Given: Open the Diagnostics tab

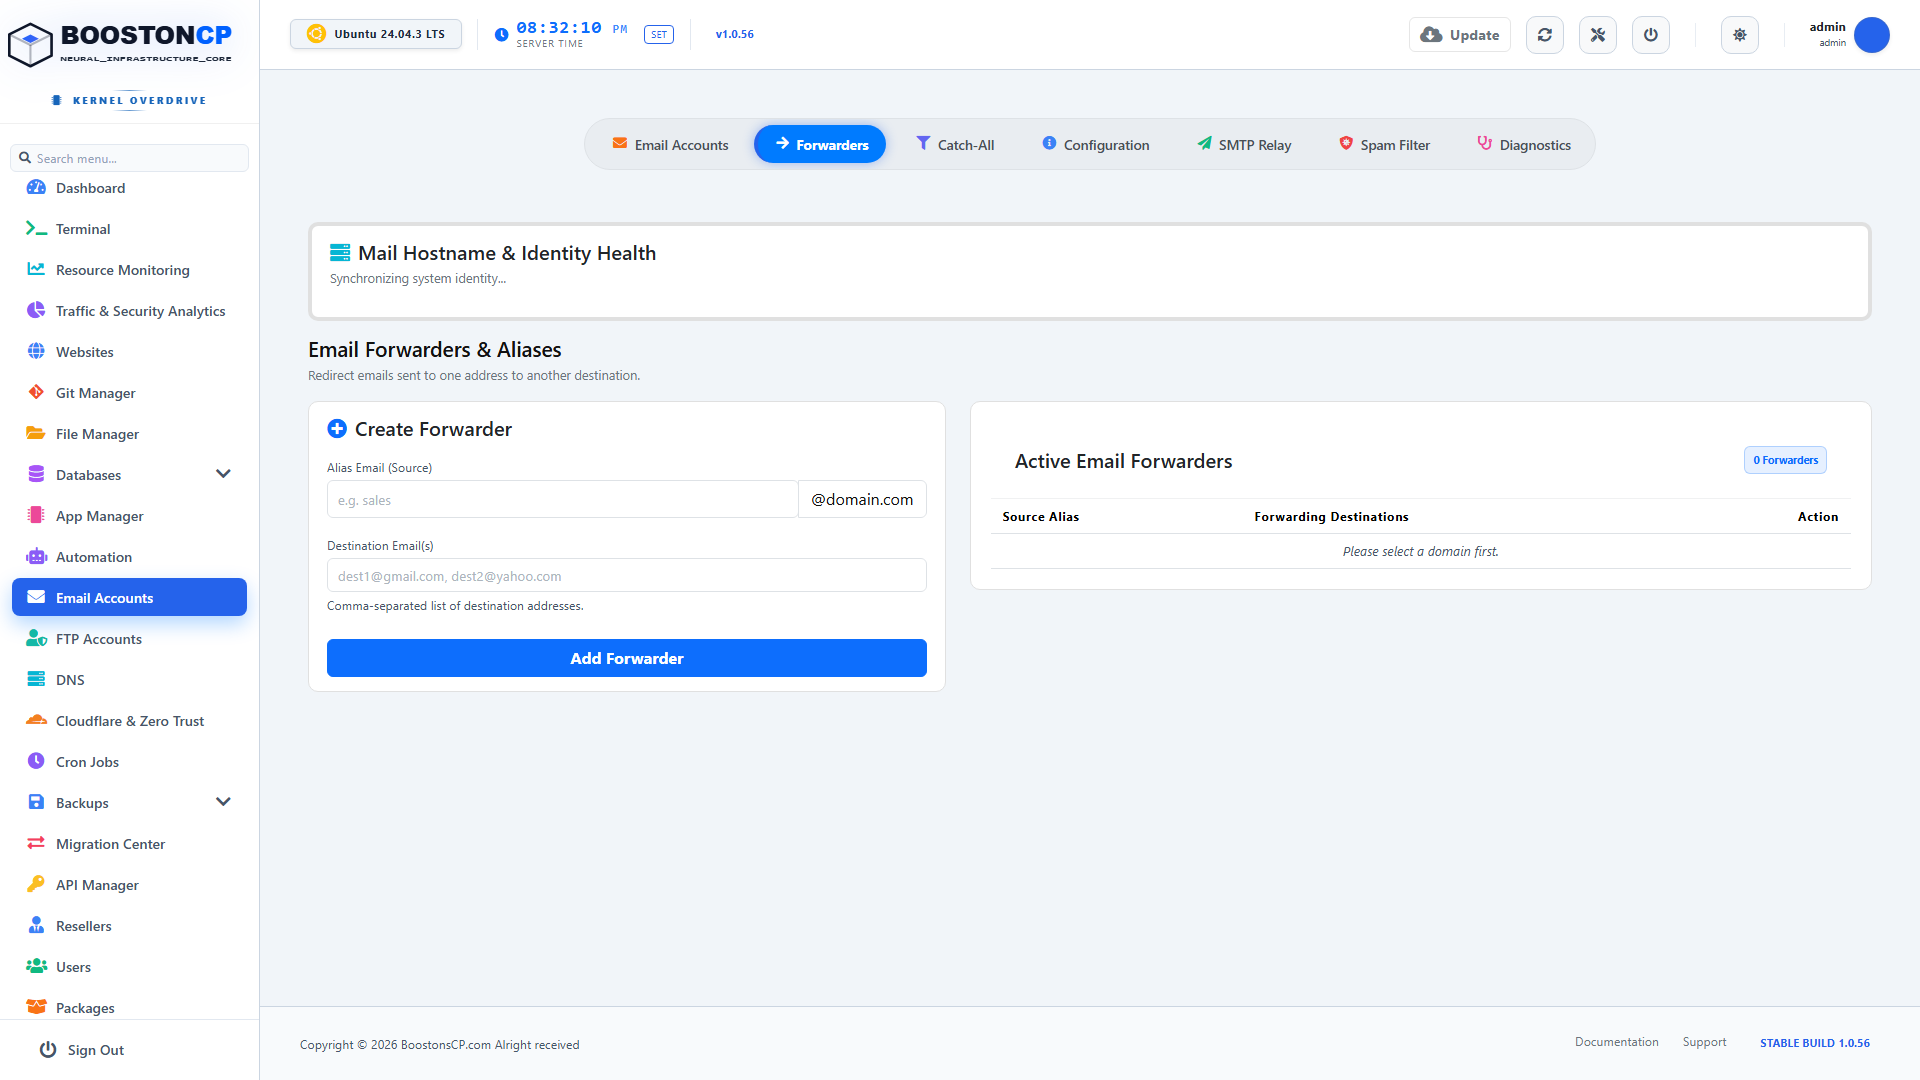Looking at the screenshot, I should click(1524, 145).
